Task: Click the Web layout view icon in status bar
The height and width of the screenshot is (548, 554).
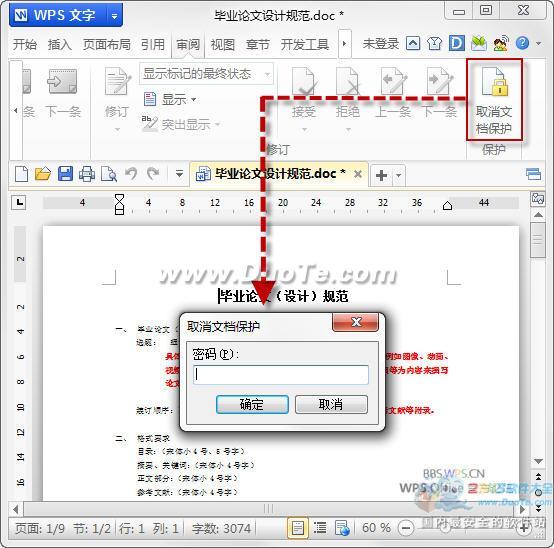Action: 342,528
